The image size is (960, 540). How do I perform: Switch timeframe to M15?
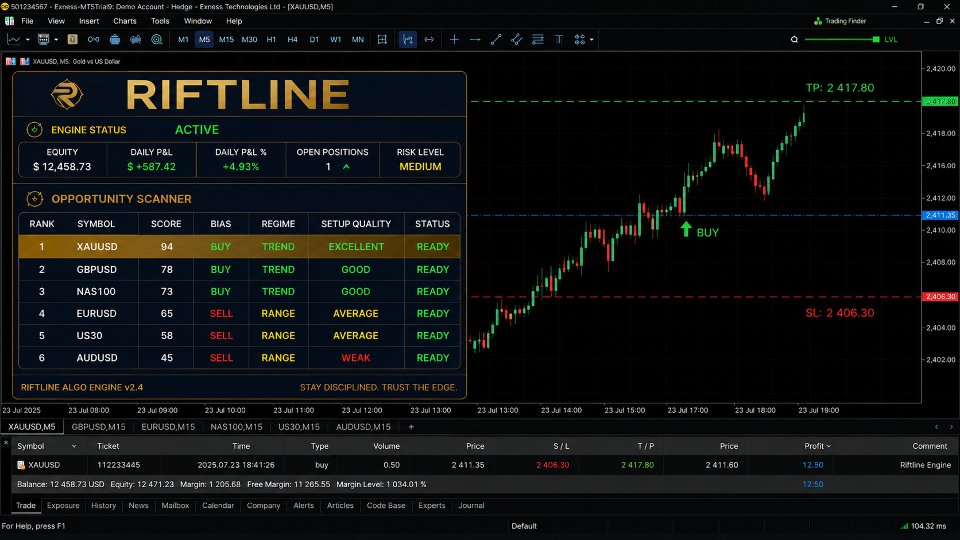(227, 39)
